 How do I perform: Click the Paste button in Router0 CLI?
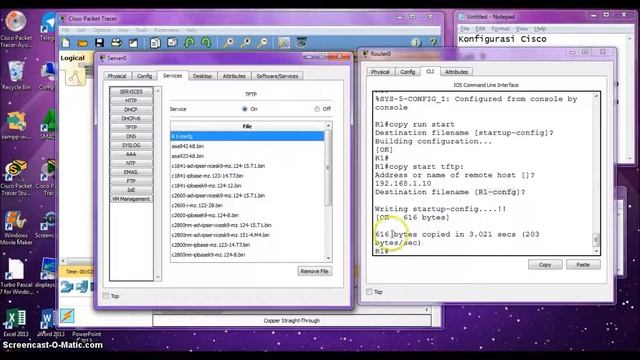click(583, 265)
